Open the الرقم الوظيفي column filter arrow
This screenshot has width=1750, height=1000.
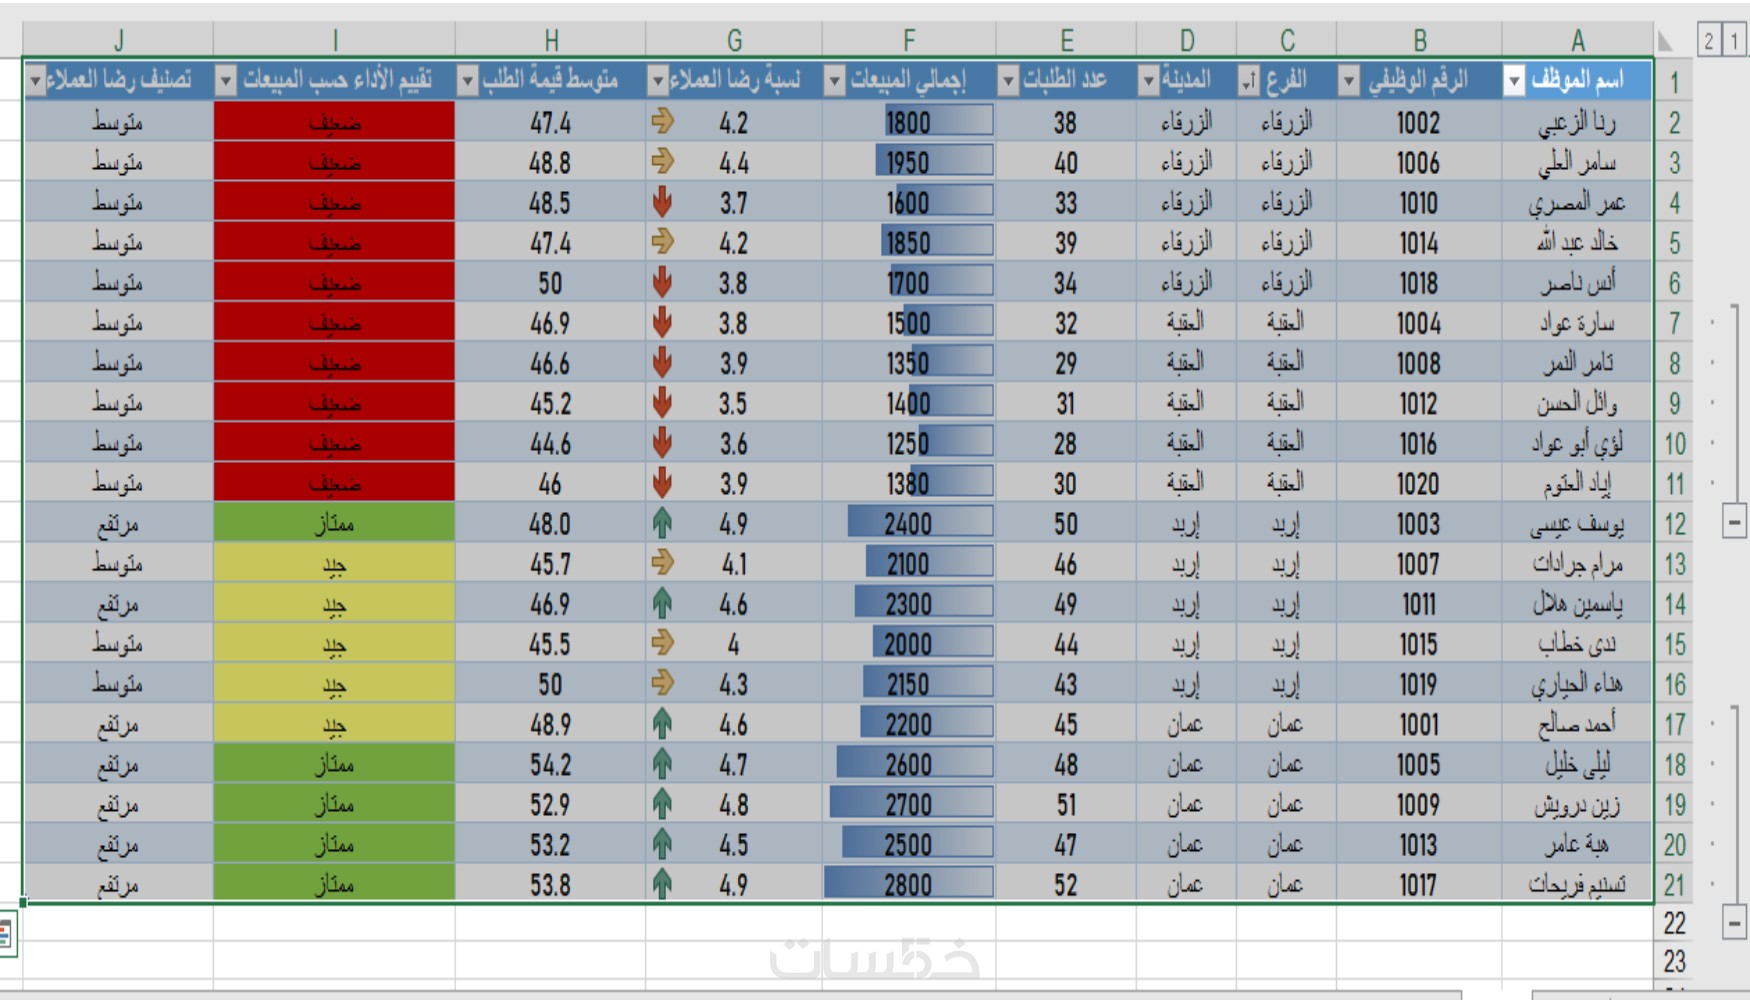(1349, 81)
